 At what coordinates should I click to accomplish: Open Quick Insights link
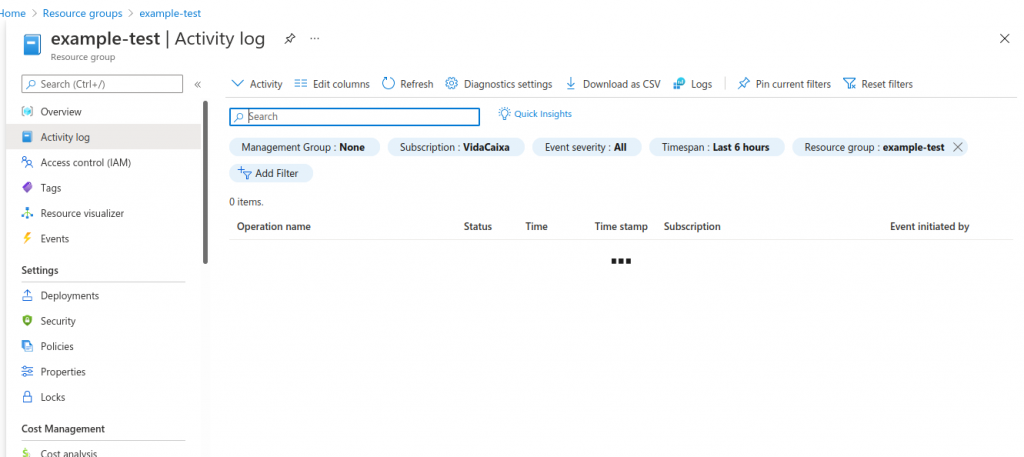(x=535, y=114)
